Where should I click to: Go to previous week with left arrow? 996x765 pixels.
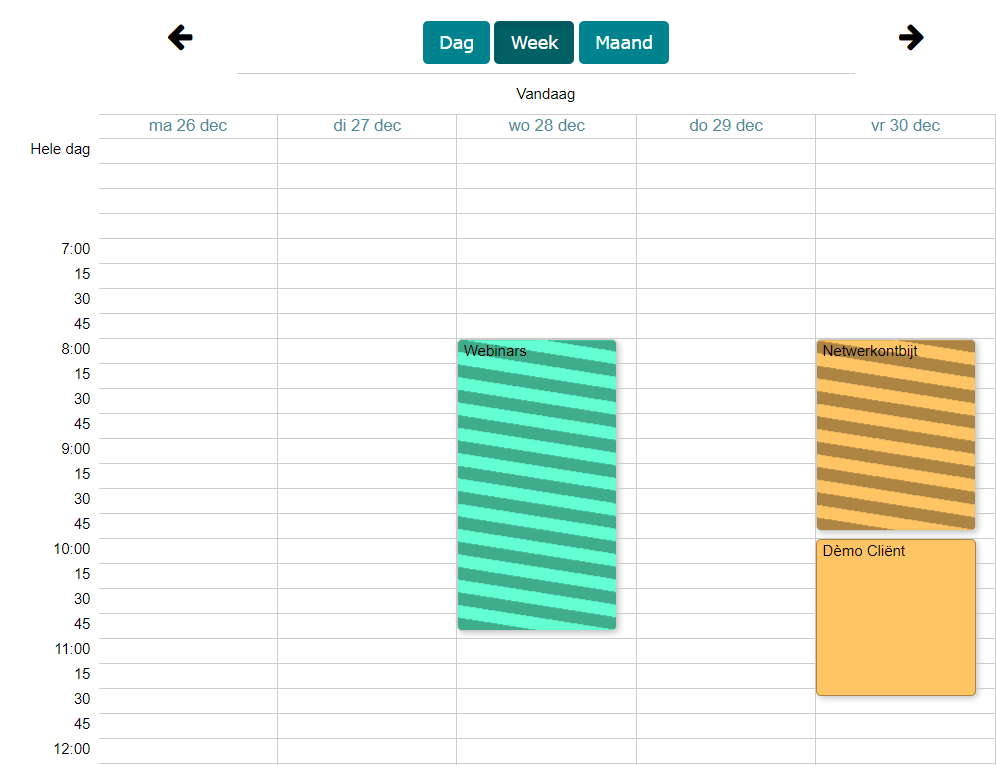(x=180, y=38)
